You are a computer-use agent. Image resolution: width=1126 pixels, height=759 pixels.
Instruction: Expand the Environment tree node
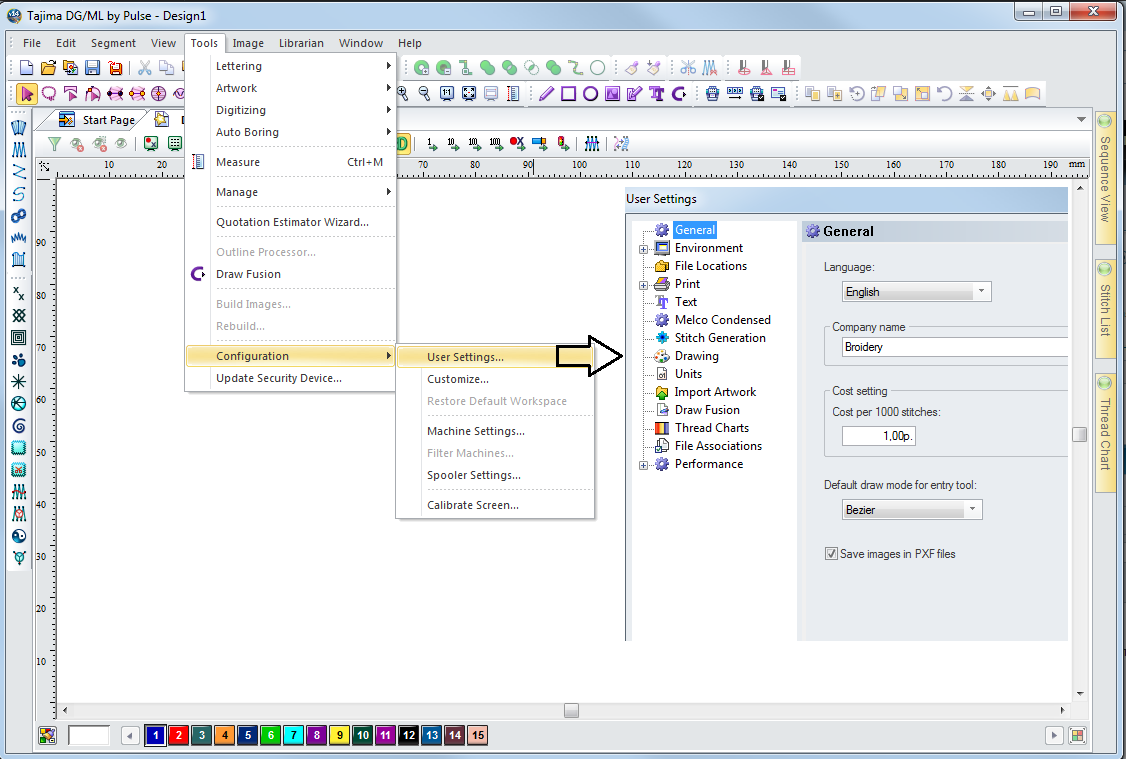click(x=644, y=248)
